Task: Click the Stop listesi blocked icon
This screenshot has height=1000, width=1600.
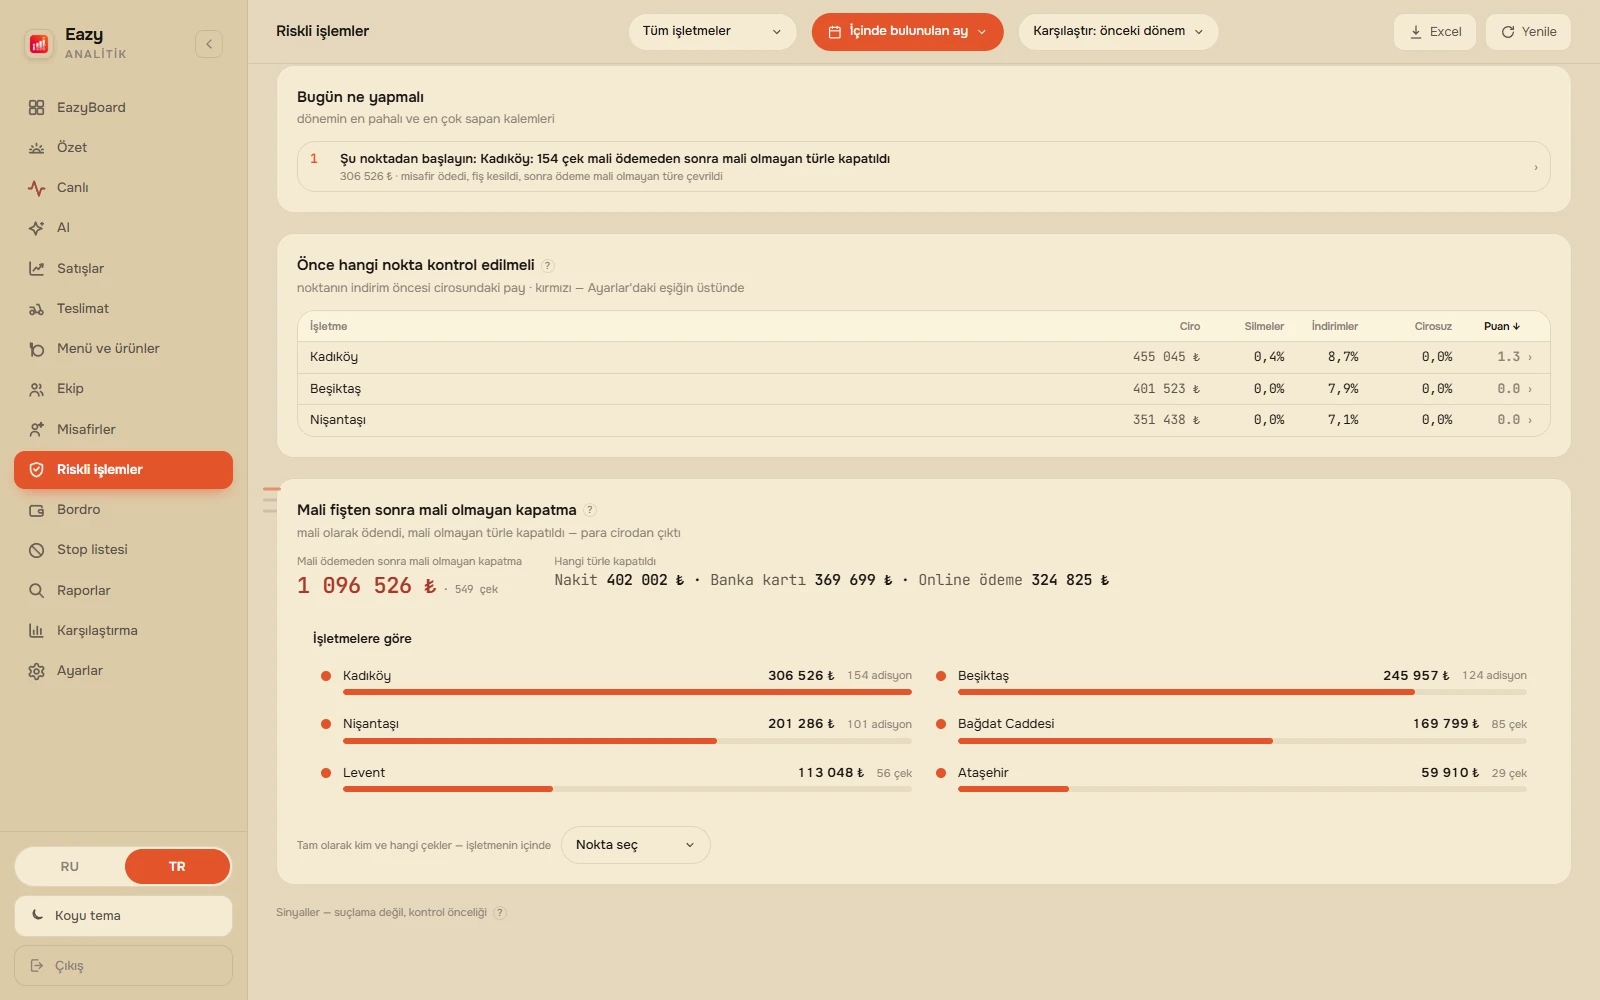Action: [37, 550]
